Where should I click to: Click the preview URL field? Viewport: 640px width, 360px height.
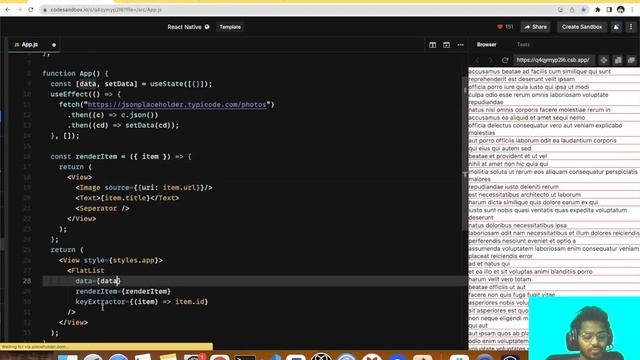(x=553, y=60)
